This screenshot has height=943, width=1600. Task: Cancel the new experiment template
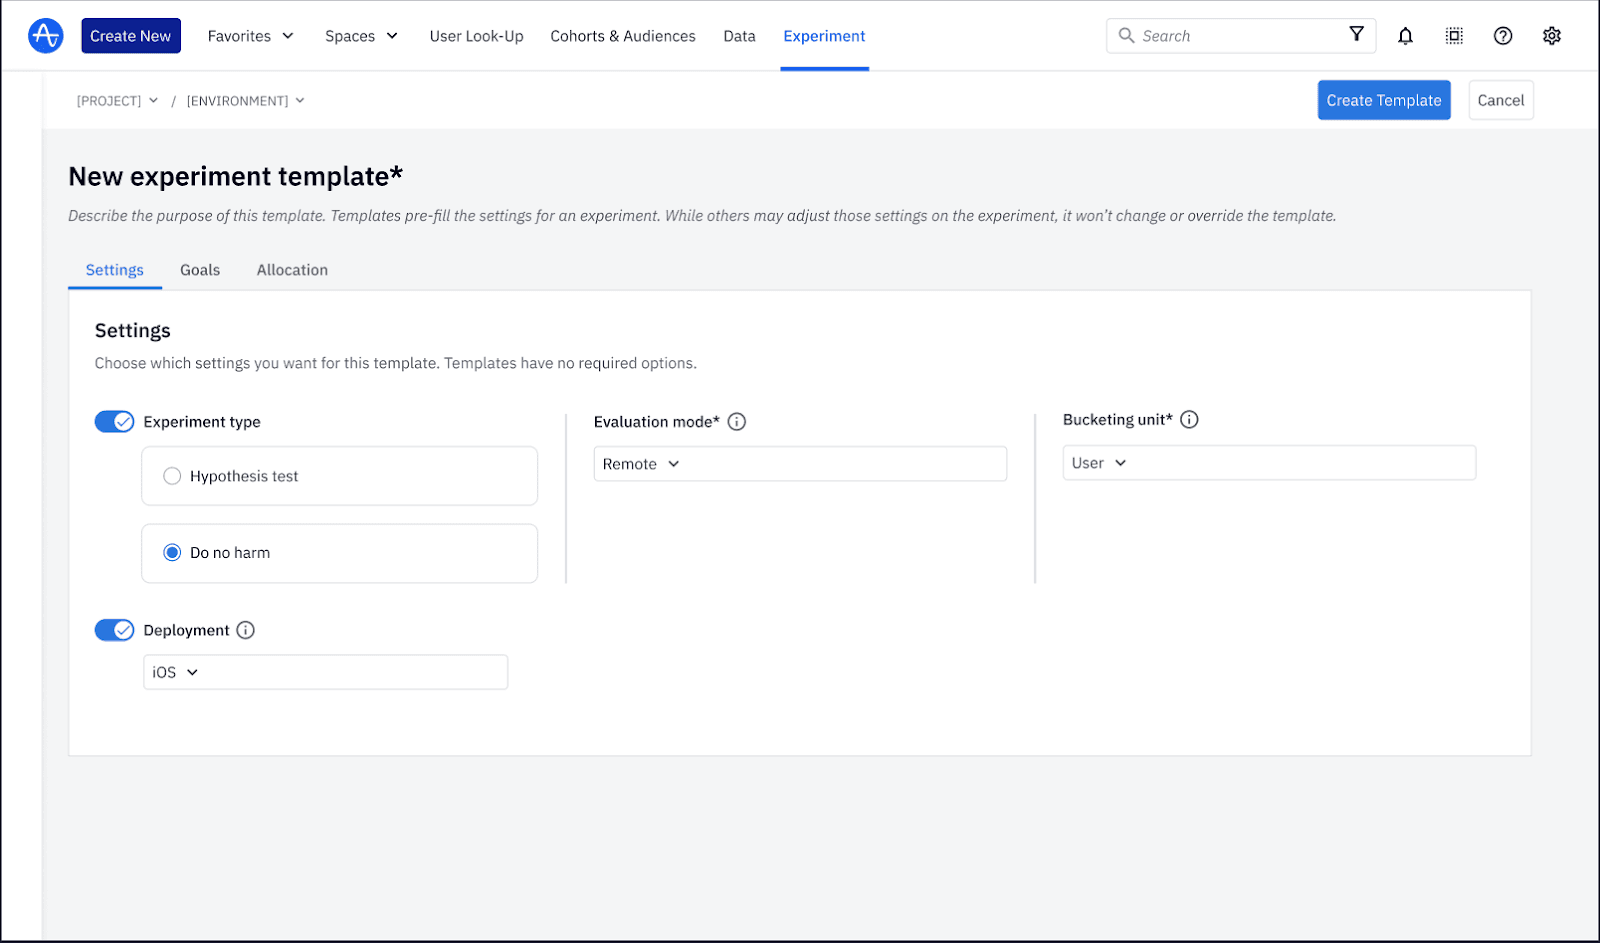tap(1500, 100)
